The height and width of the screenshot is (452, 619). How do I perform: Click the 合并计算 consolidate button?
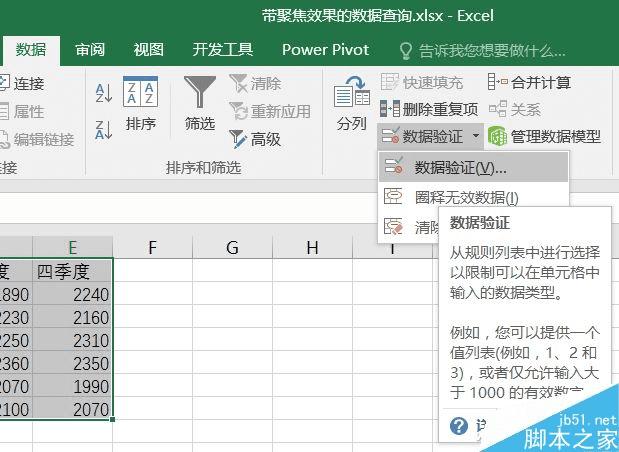click(529, 83)
